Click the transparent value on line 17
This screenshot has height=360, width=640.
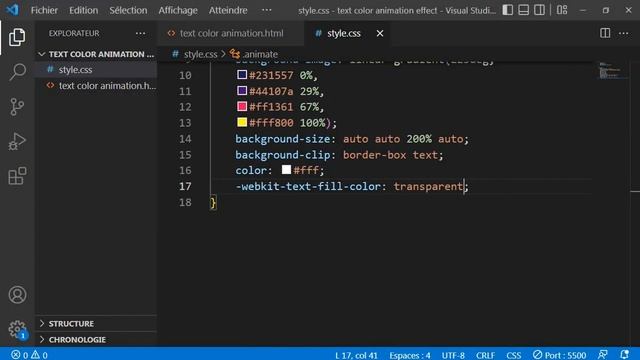428,187
